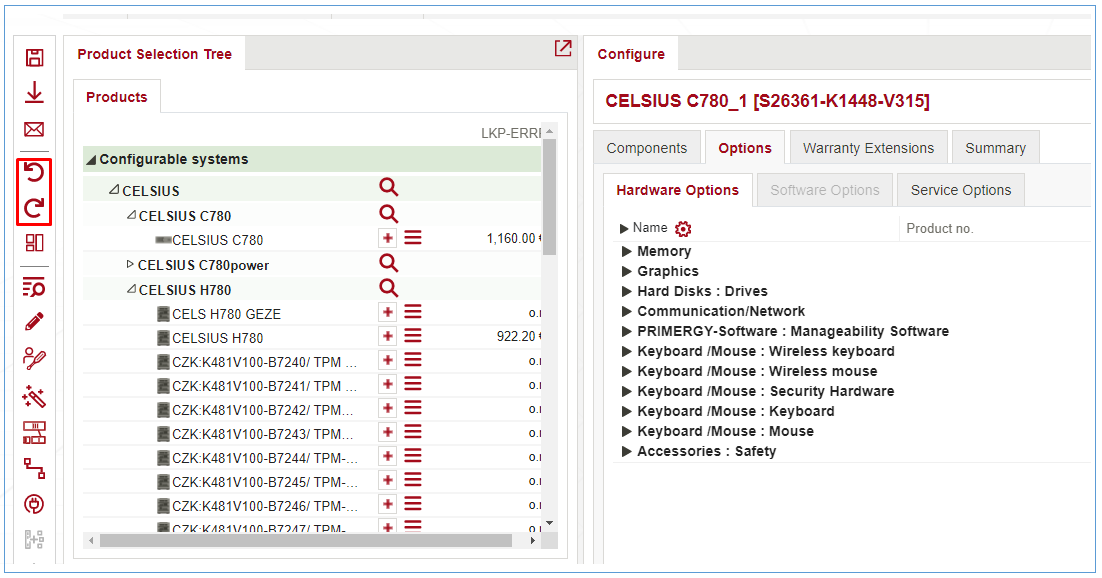Add the CZK:K481V100-B7240 product
Image resolution: width=1102 pixels, height=578 pixels.
(x=387, y=361)
